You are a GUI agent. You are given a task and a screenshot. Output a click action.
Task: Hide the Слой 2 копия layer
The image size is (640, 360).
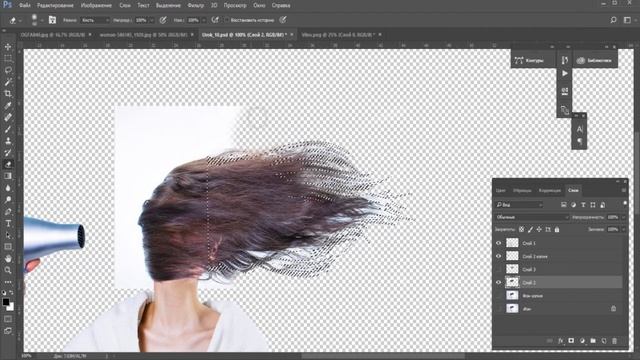[x=498, y=256]
